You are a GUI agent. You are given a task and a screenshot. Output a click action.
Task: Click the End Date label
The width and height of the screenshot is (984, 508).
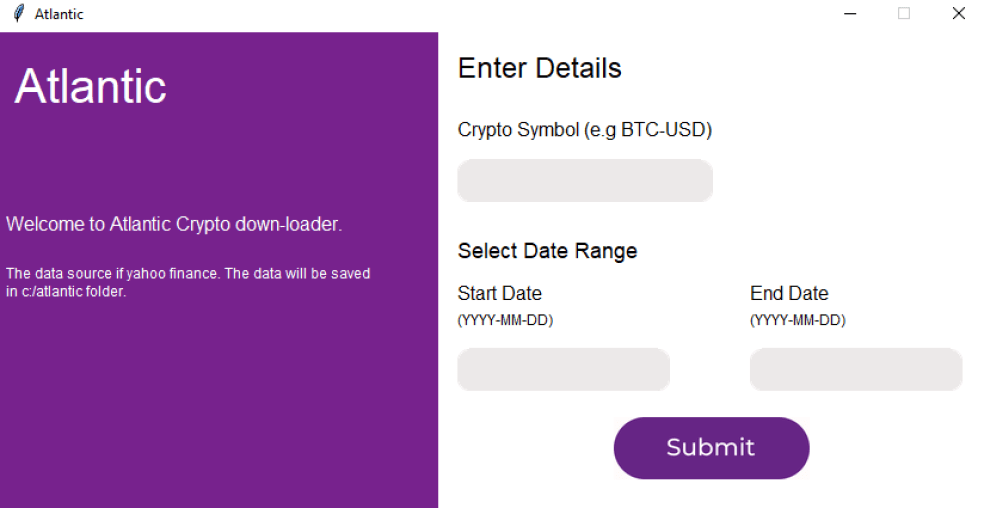pyautogui.click(x=789, y=293)
